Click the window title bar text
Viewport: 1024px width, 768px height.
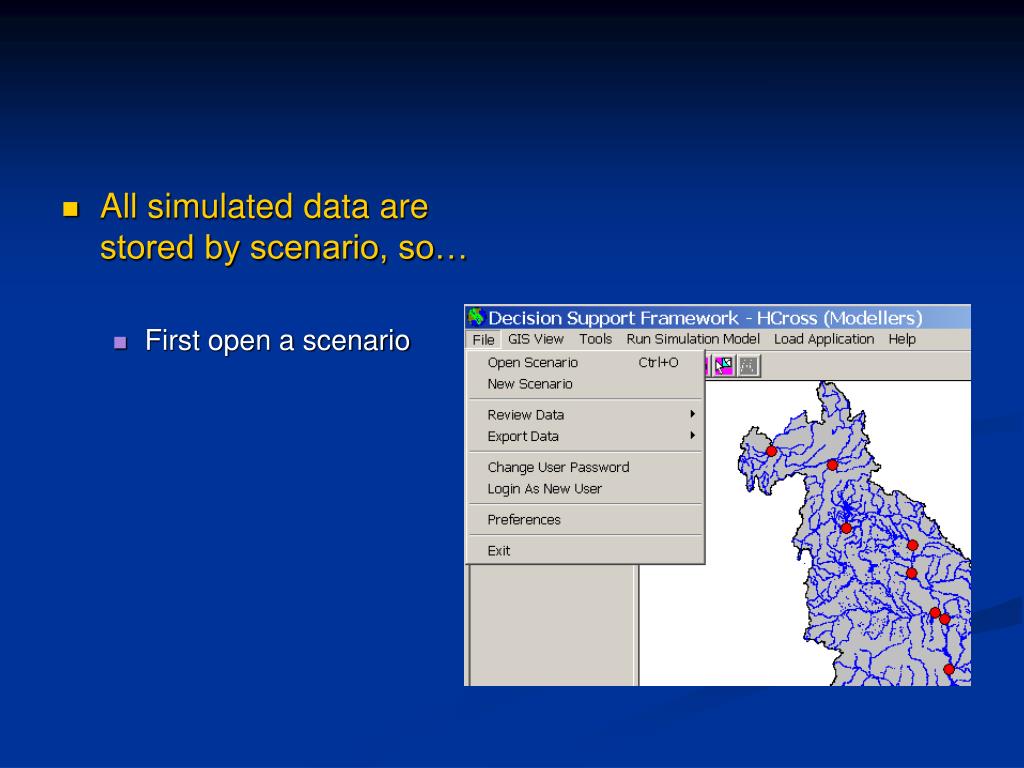pos(705,318)
